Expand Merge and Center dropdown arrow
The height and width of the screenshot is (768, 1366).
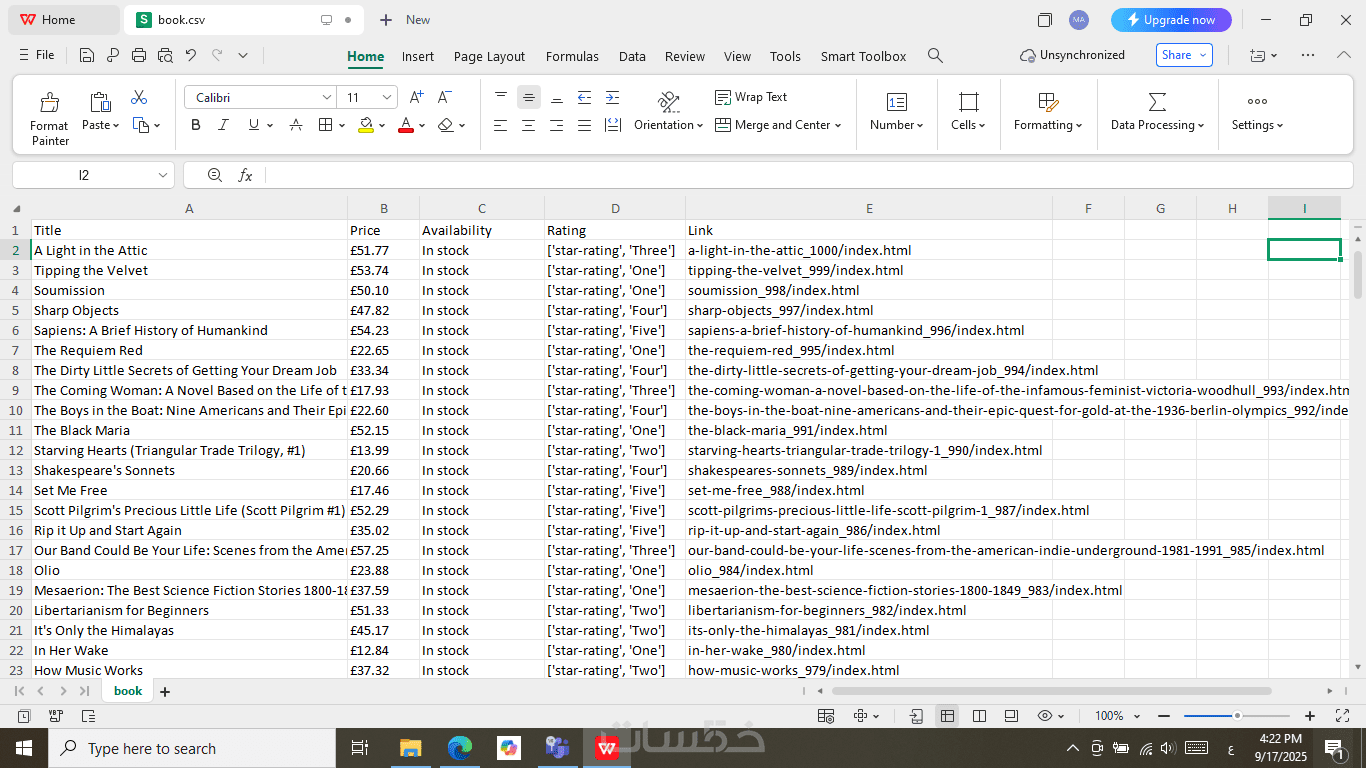(838, 125)
